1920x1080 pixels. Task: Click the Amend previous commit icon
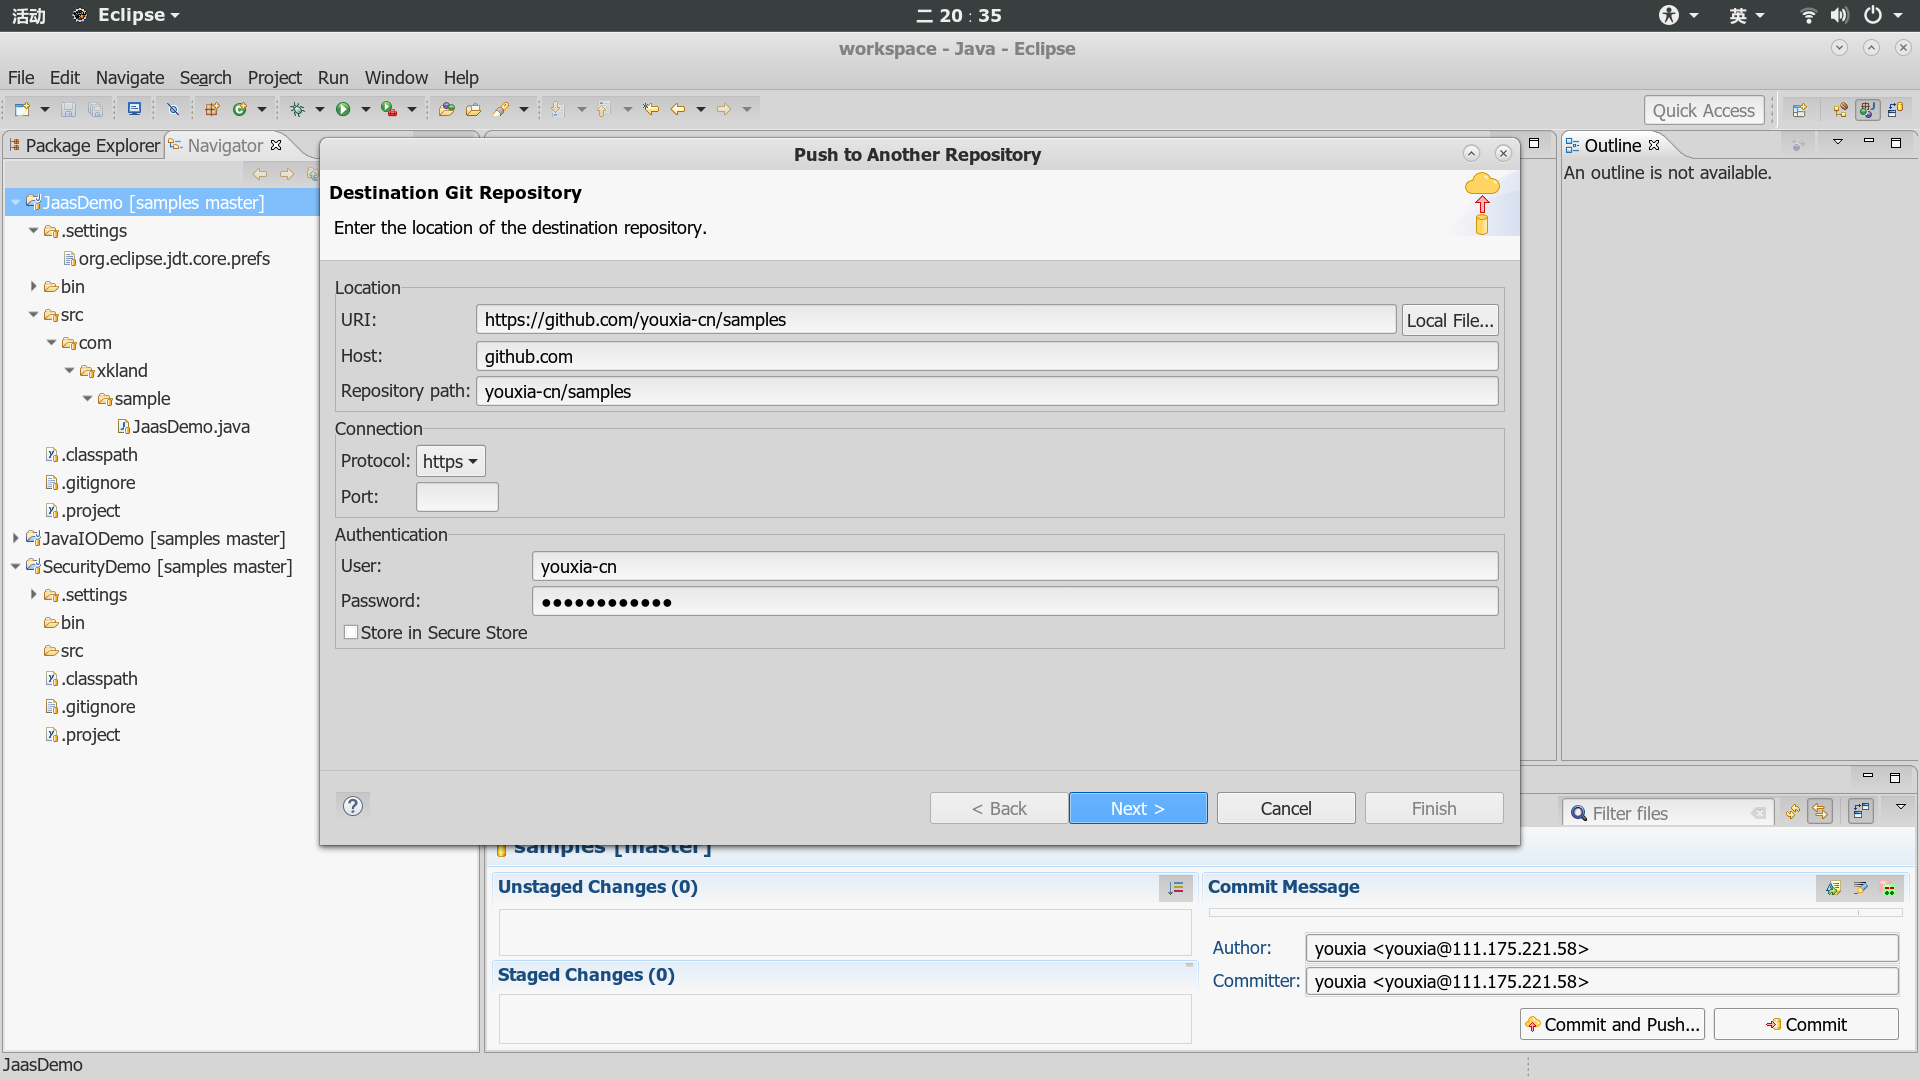[1833, 888]
